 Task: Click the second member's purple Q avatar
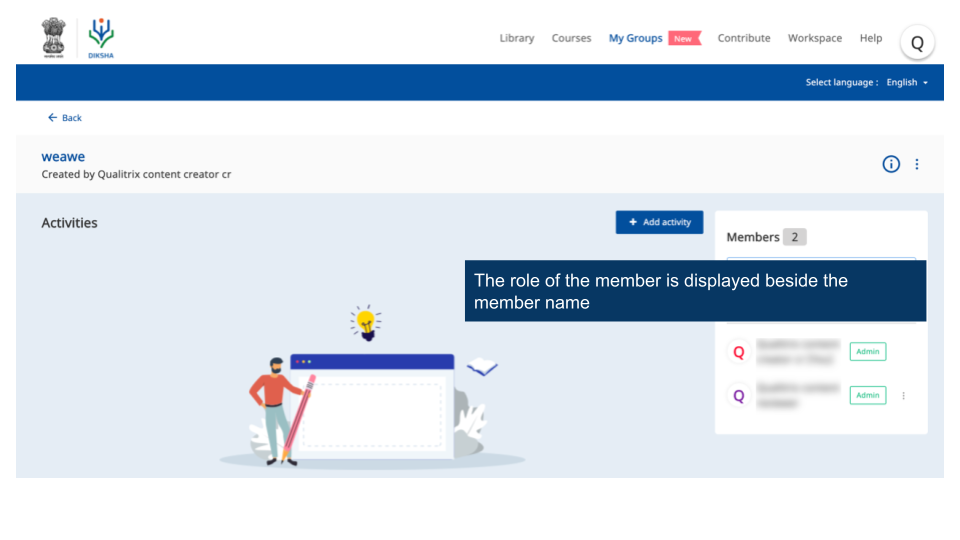point(739,395)
